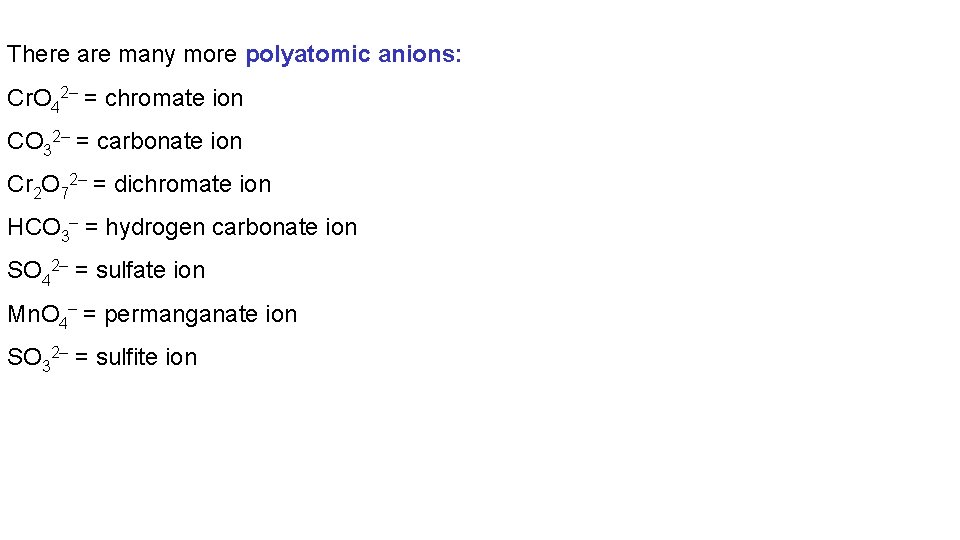Click the equals sign before 'dichromate'
Image resolution: width=960 pixels, height=540 pixels.
[100, 184]
